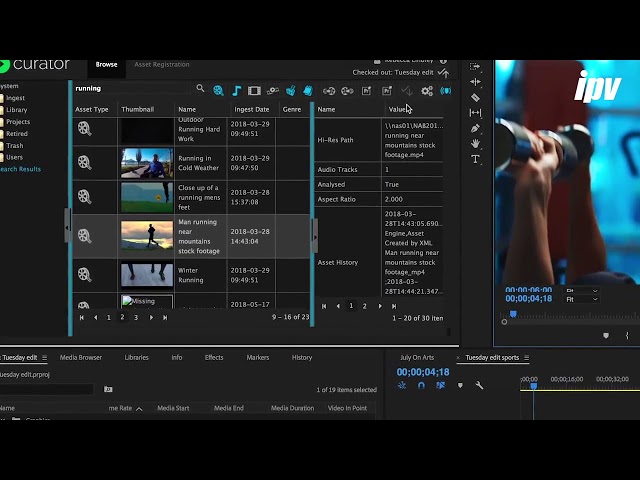The image size is (640, 480).
Task: Sort by Frame Rate column arrow
Action: (139, 409)
